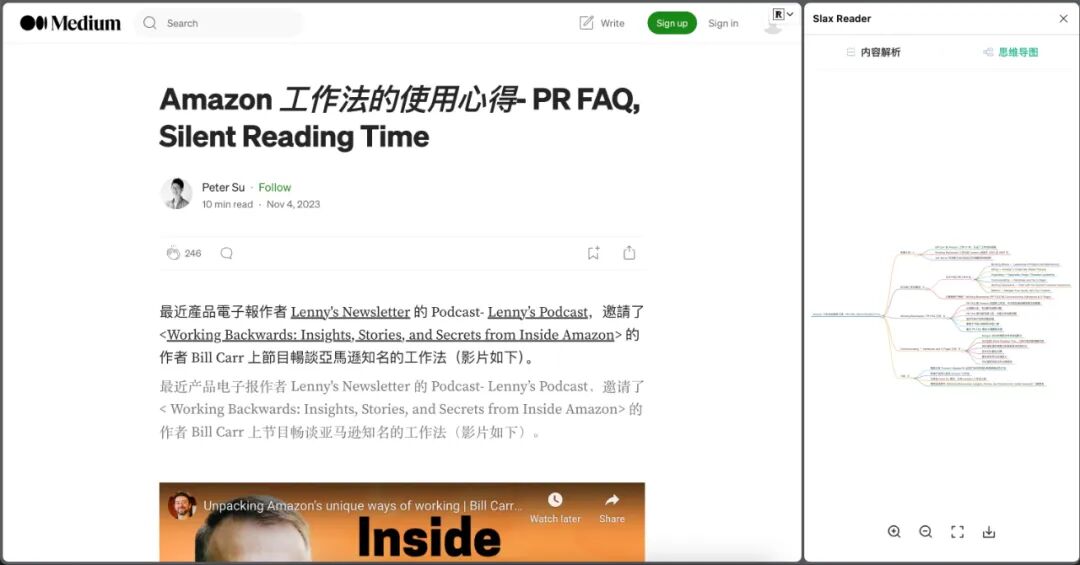Open the comments bubble icon
Viewport: 1080px width, 565px height.
pyautogui.click(x=227, y=253)
